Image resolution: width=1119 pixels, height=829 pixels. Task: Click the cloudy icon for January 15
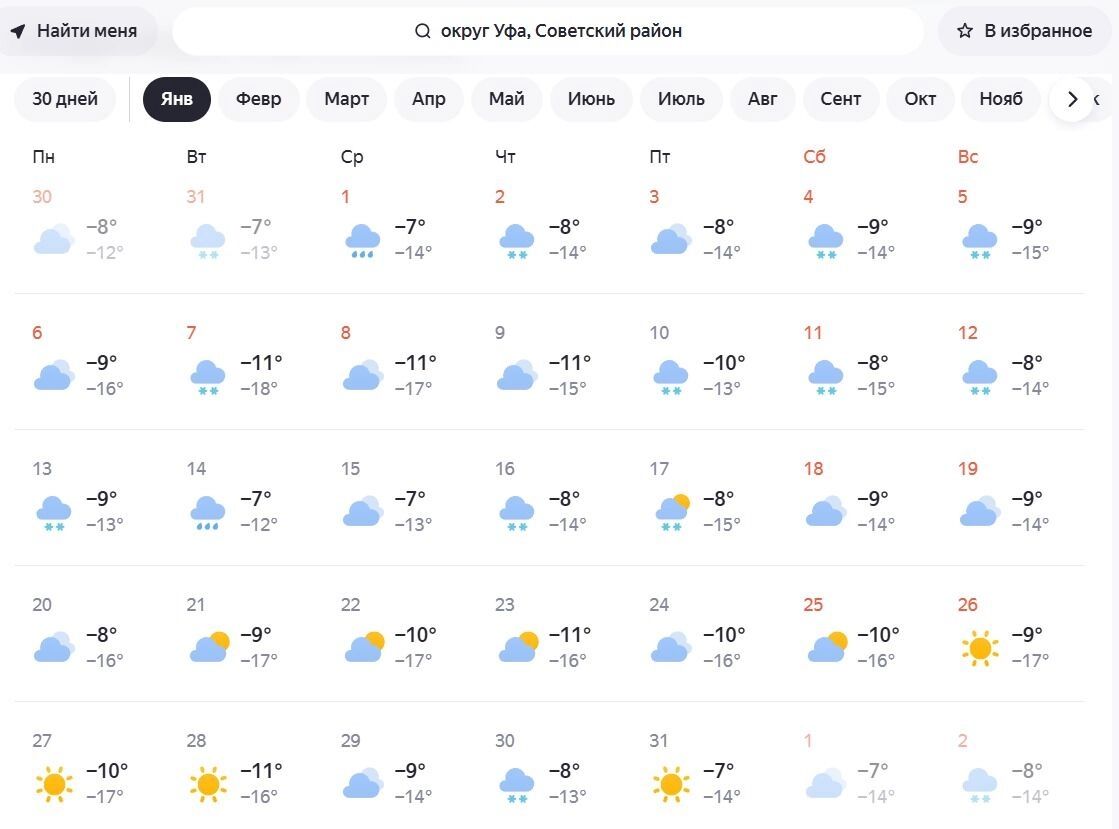(362, 511)
